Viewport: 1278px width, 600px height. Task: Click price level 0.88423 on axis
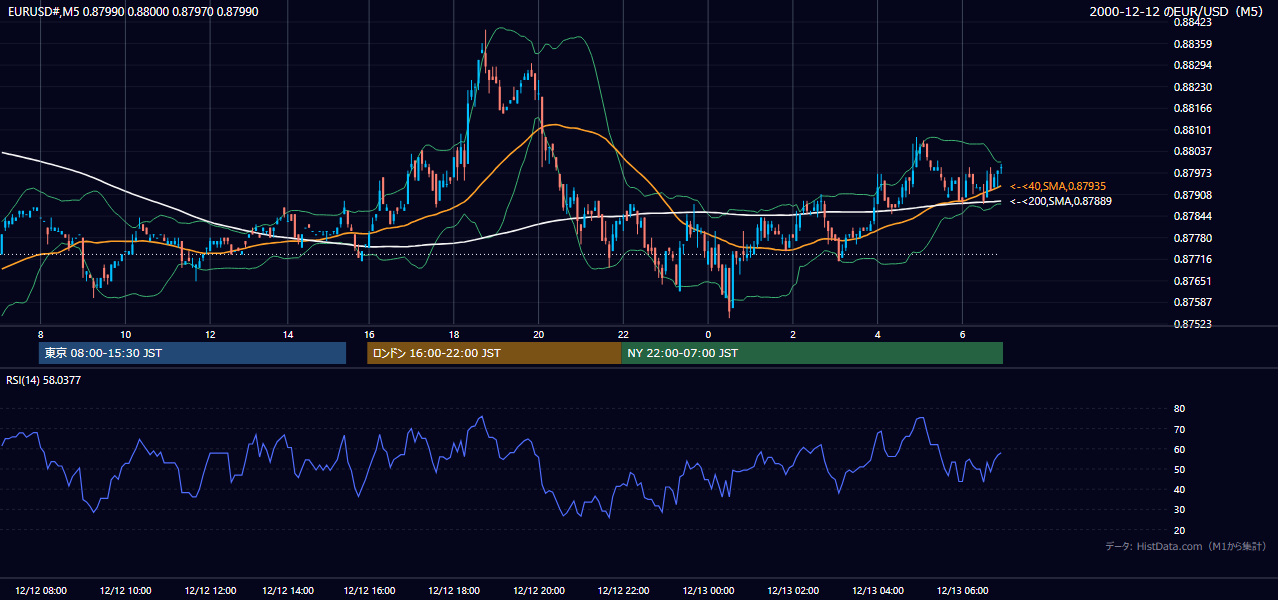pyautogui.click(x=1192, y=22)
